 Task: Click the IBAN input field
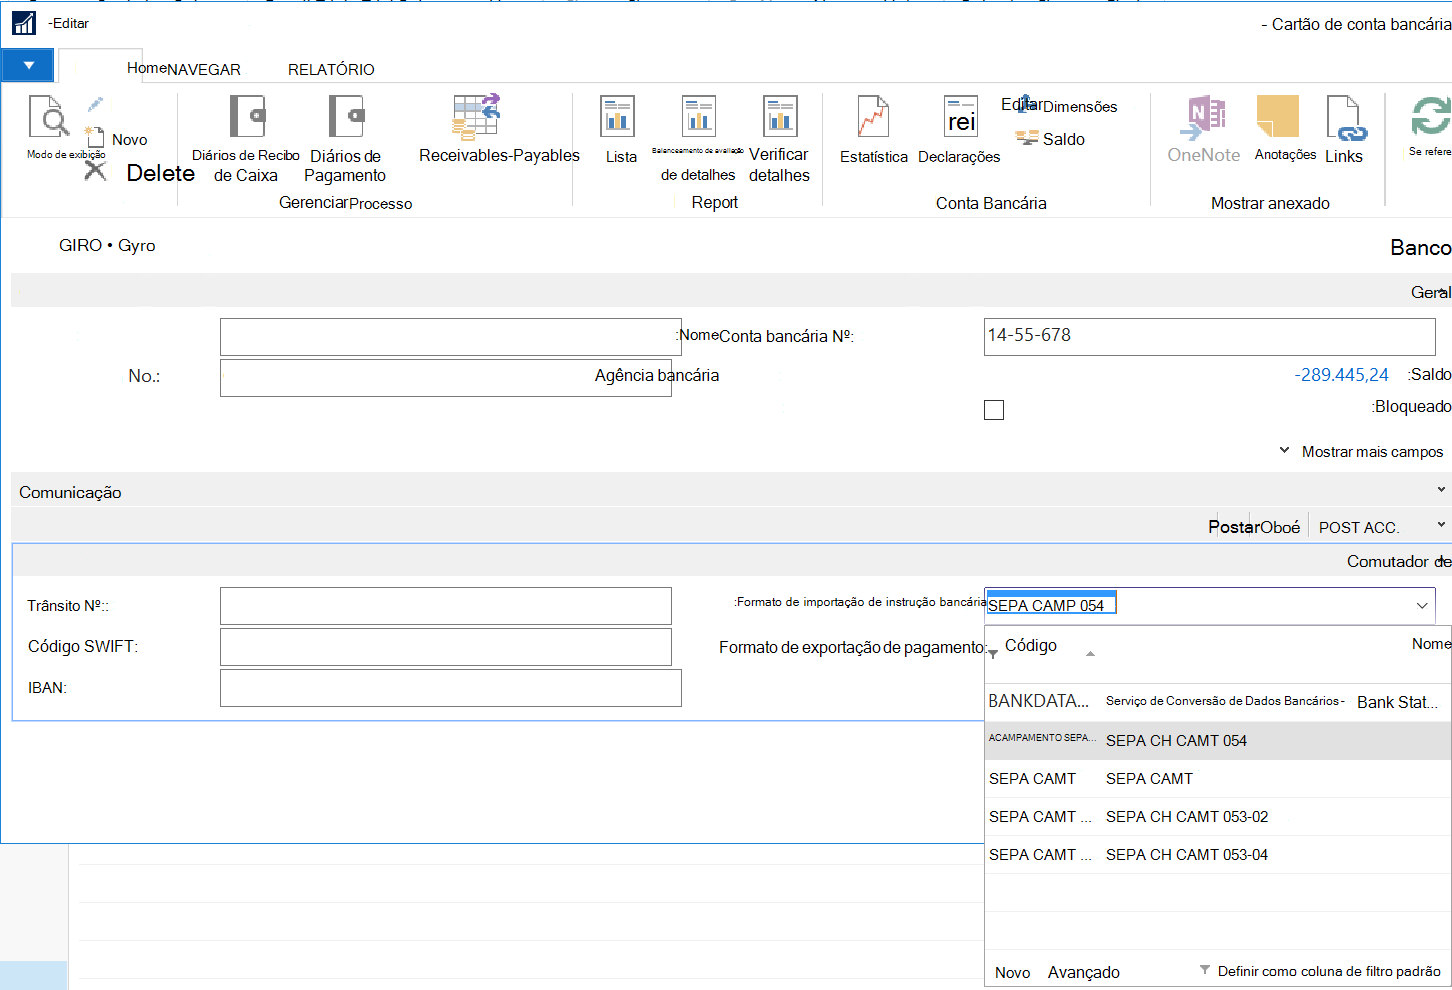[x=451, y=688]
